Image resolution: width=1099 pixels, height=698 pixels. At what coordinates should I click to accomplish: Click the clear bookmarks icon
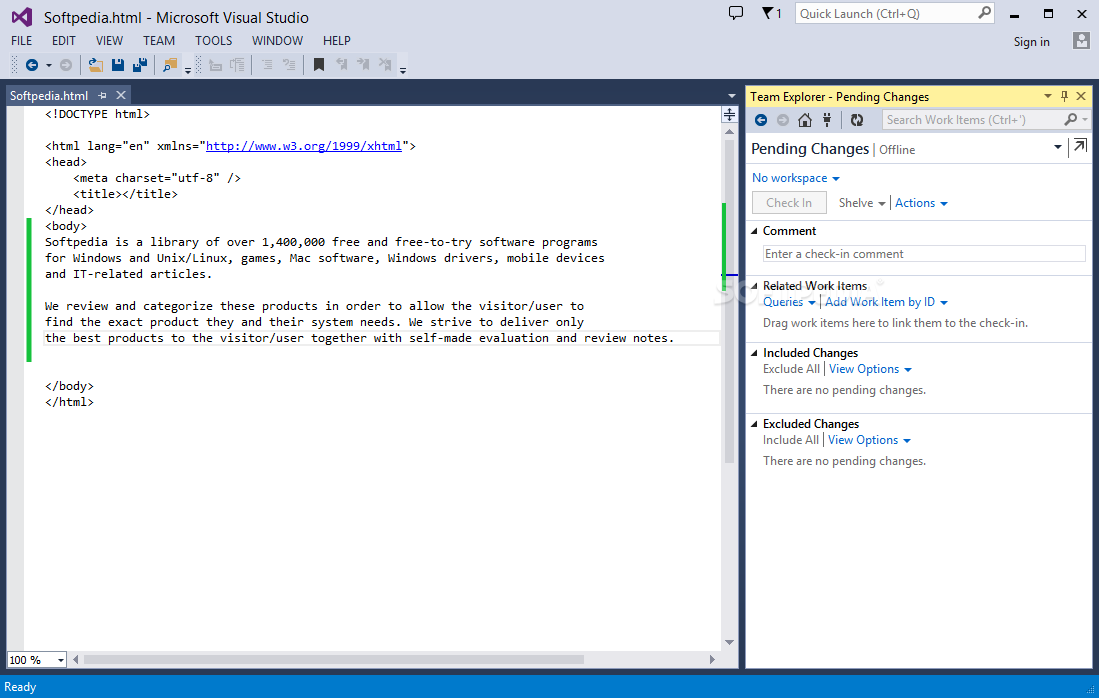385,65
